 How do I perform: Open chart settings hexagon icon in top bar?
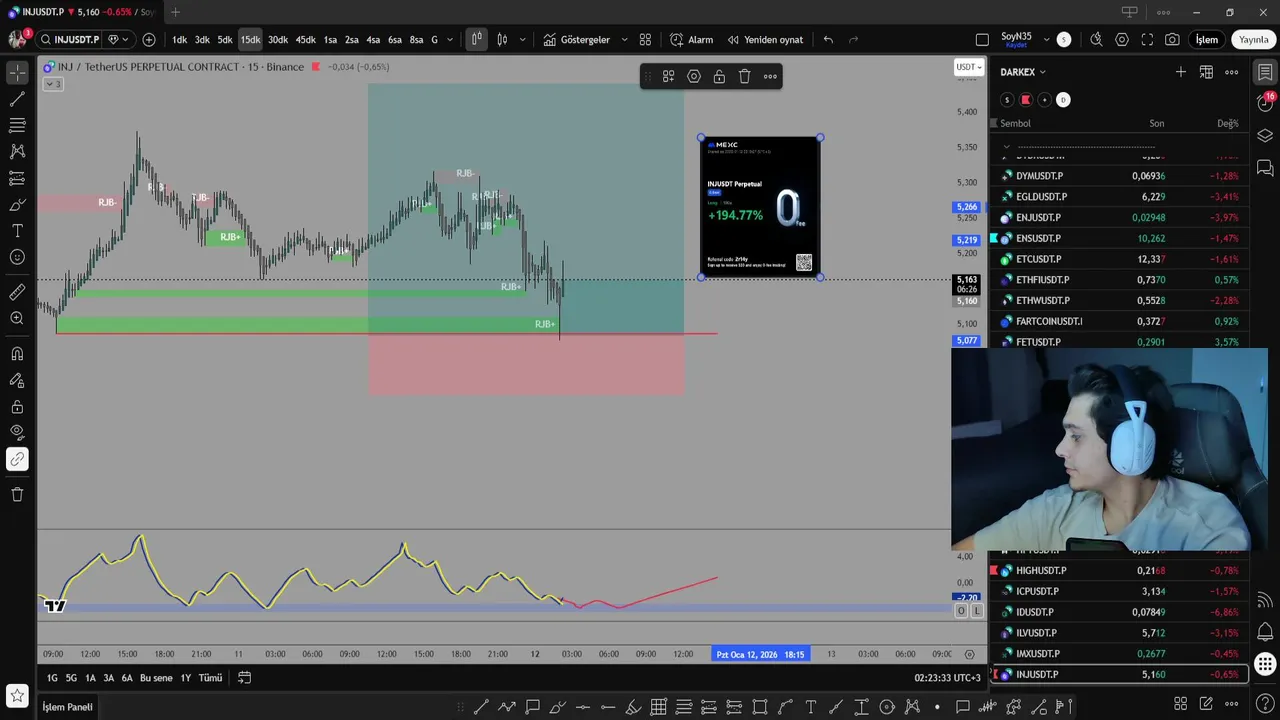(x=1122, y=40)
